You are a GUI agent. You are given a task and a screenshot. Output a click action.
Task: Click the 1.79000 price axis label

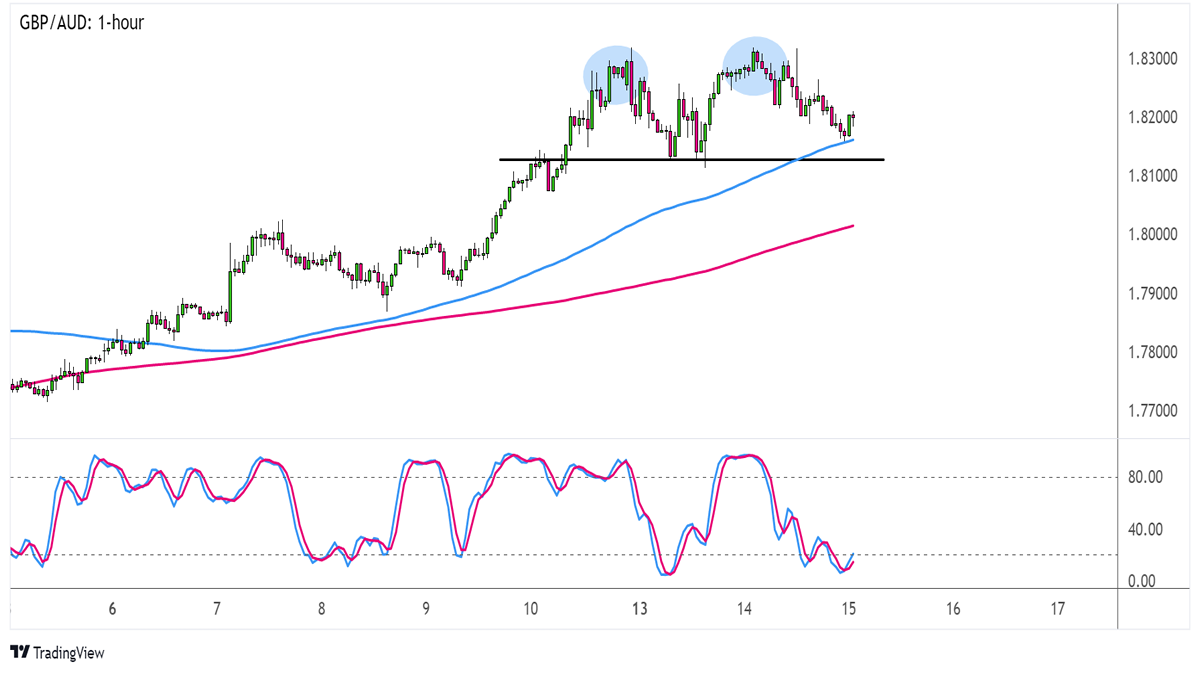tap(1155, 294)
